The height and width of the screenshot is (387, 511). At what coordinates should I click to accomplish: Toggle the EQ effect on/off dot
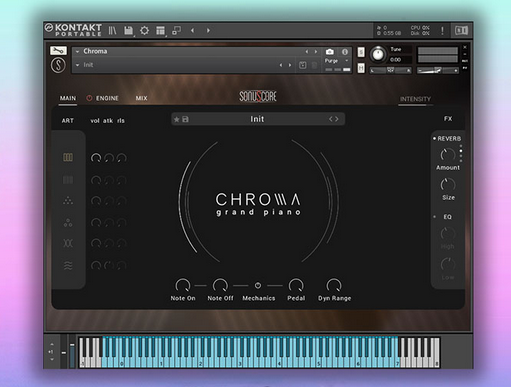435,217
